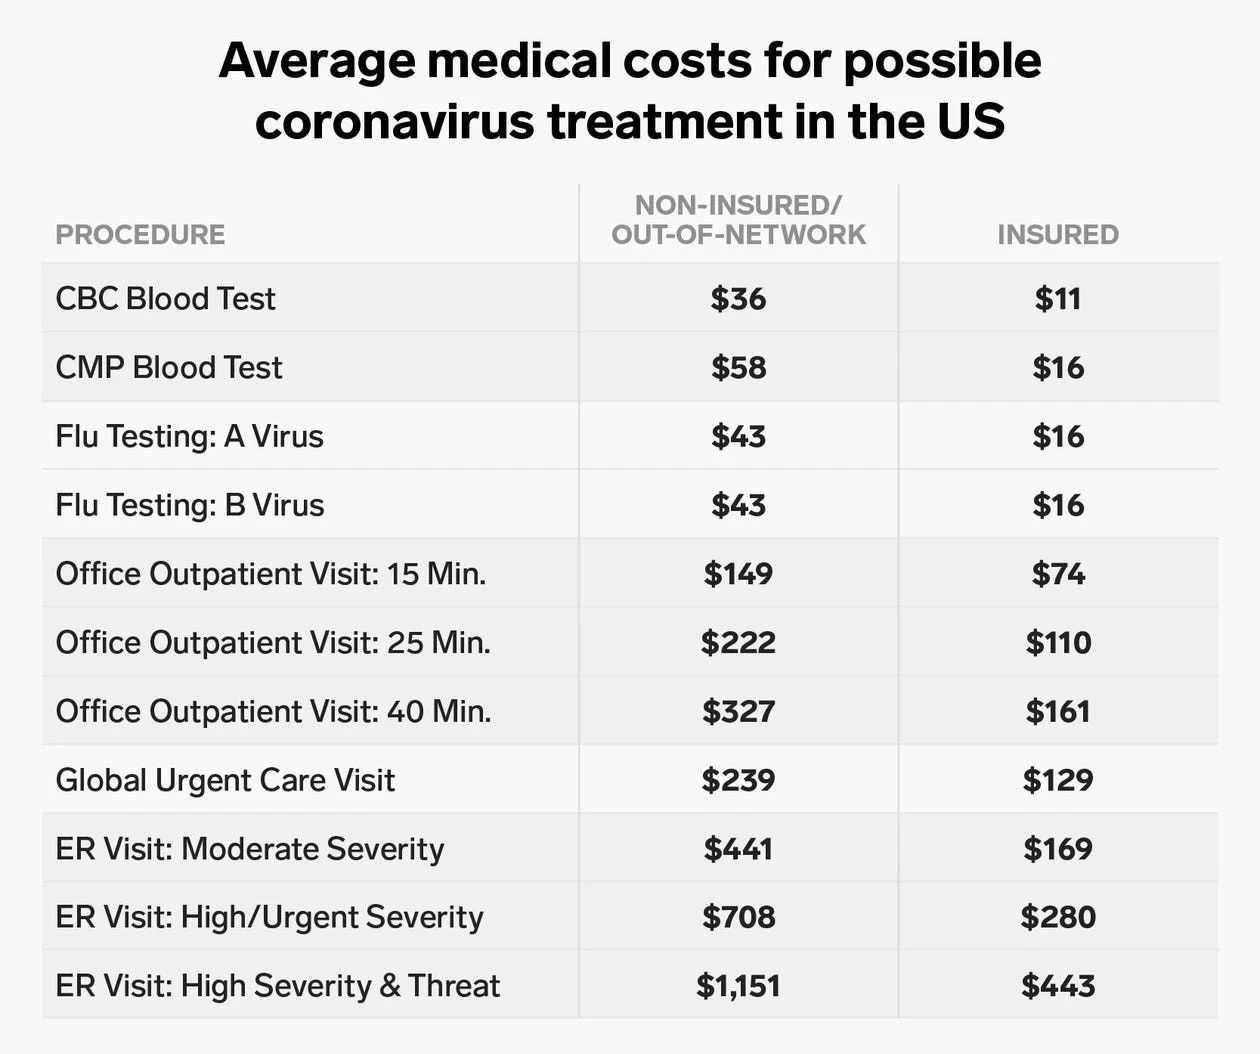The image size is (1260, 1054).
Task: Select Office Outpatient Visit: 15 Min. label
Action: (x=271, y=574)
